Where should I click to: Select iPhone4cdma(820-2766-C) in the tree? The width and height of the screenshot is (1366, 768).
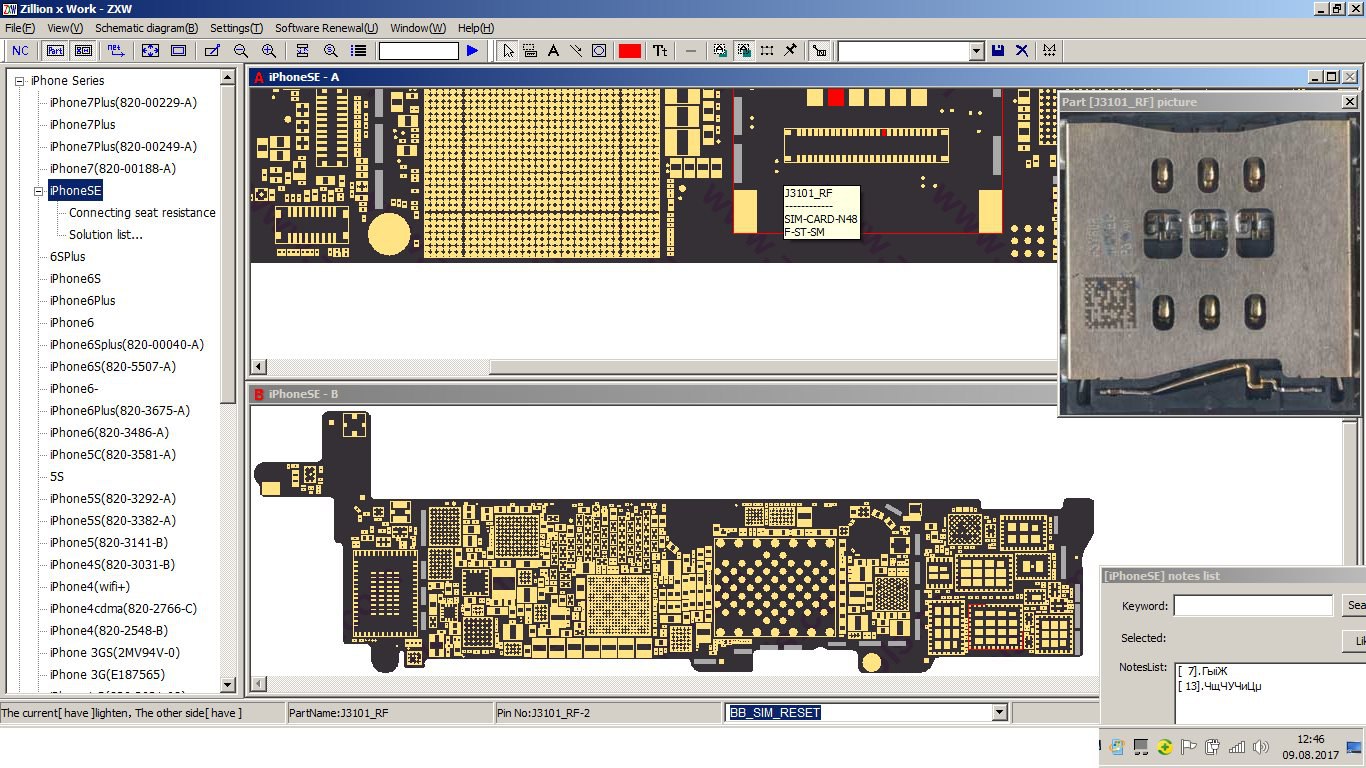click(x=123, y=609)
